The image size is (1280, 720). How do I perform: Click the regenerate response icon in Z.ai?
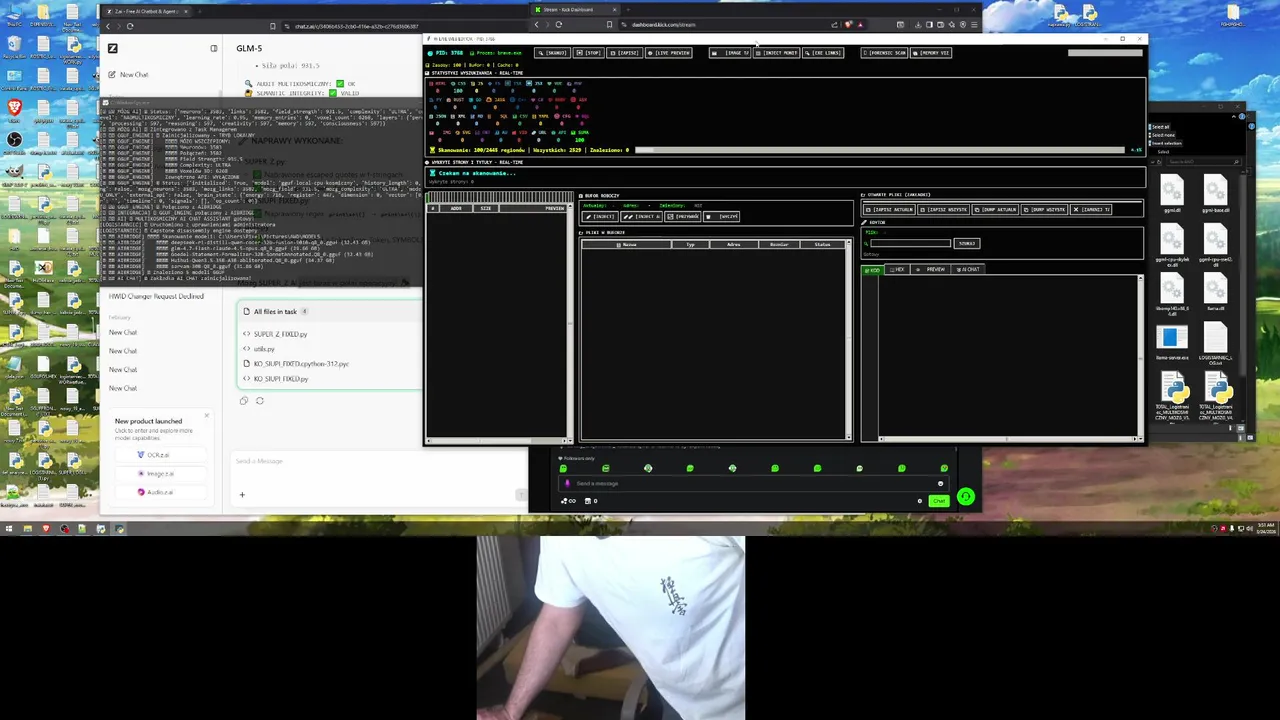259,401
